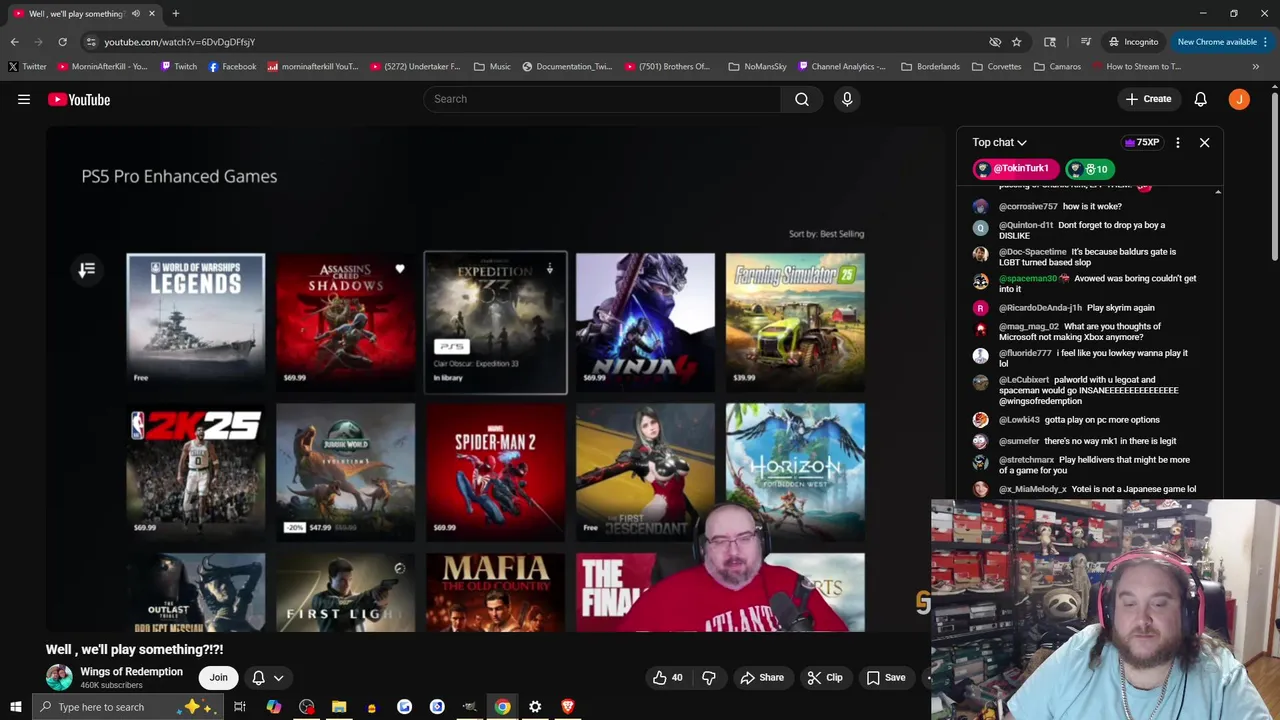Focus the YouTube search field
Image resolution: width=1280 pixels, height=720 pixels.
603,99
